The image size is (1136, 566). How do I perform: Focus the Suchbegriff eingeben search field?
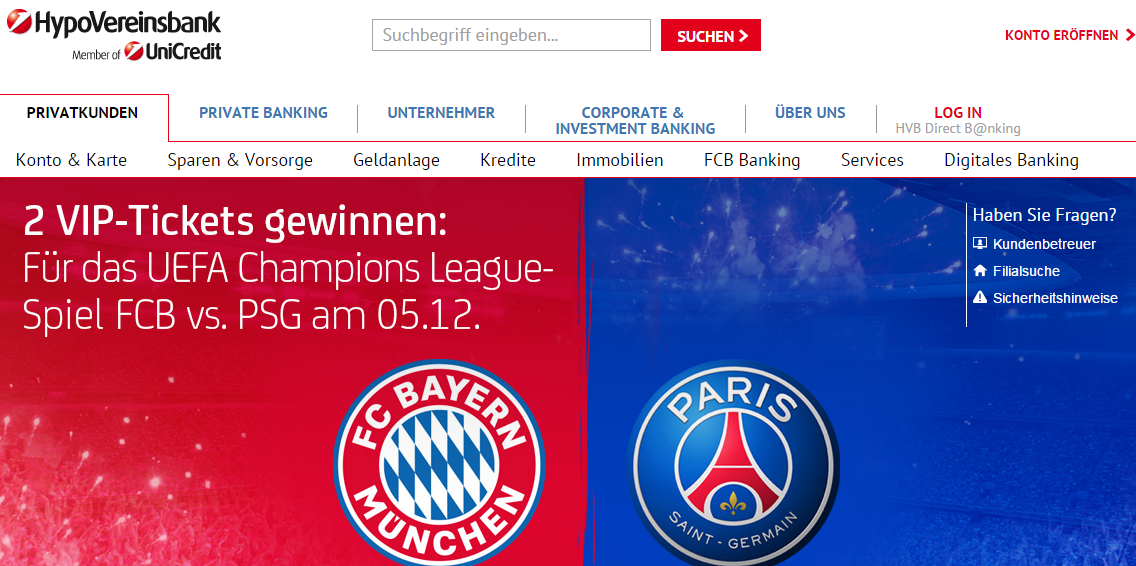(511, 35)
